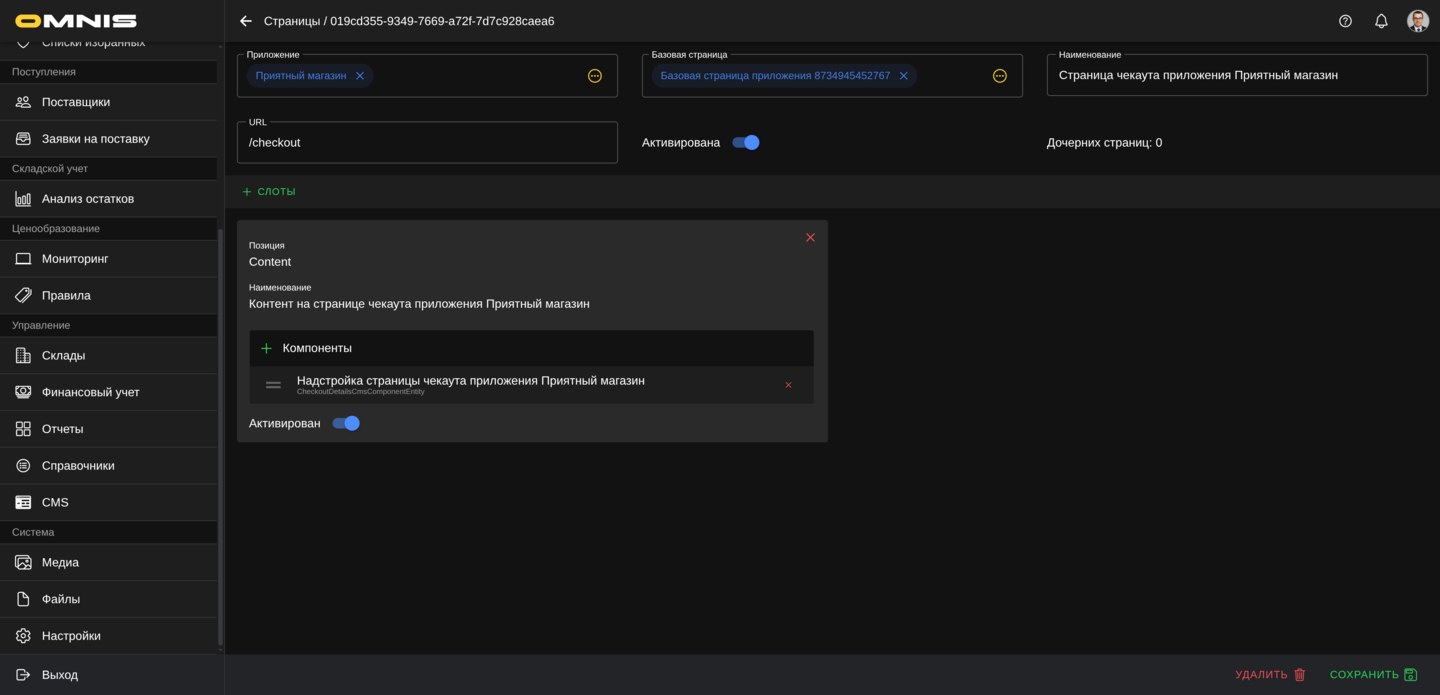This screenshot has height=695, width=1440.
Task: Clear the Базовая страница приложения chip
Action: tap(903, 76)
